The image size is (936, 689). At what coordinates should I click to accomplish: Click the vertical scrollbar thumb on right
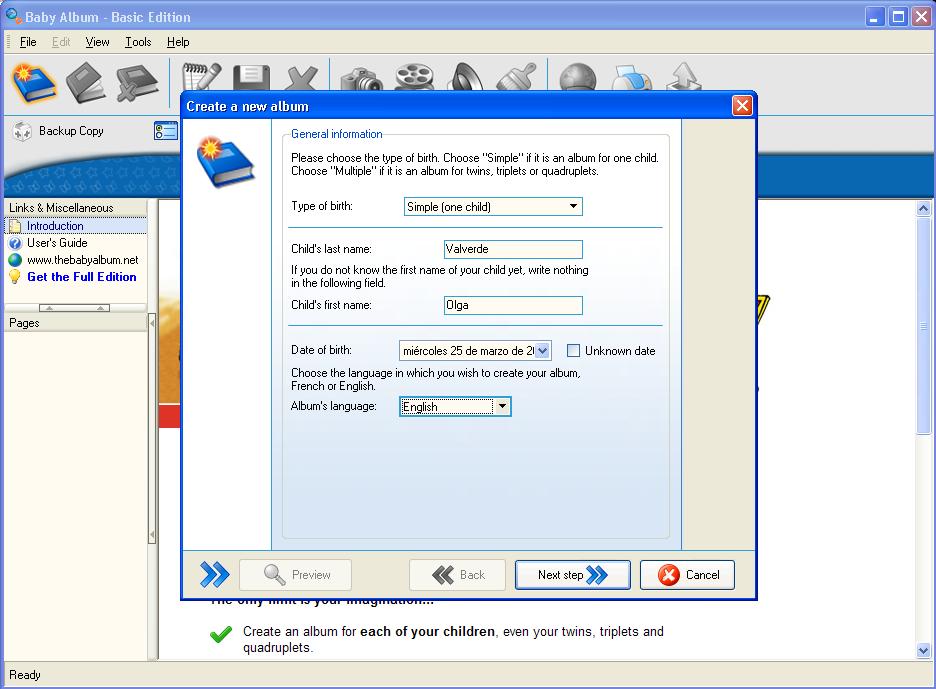coord(923,325)
